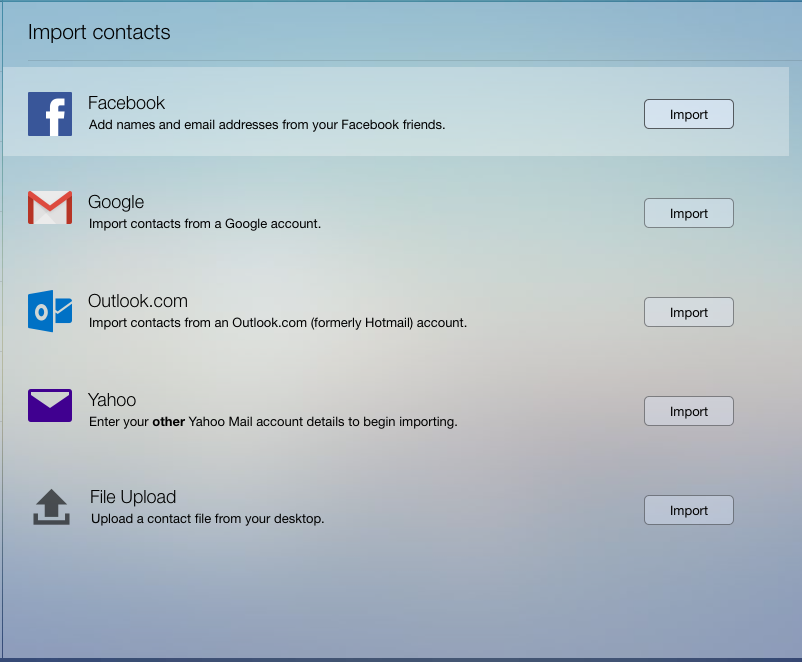Viewport: 802px width, 662px height.
Task: Import contacts from Google account
Action: click(688, 213)
